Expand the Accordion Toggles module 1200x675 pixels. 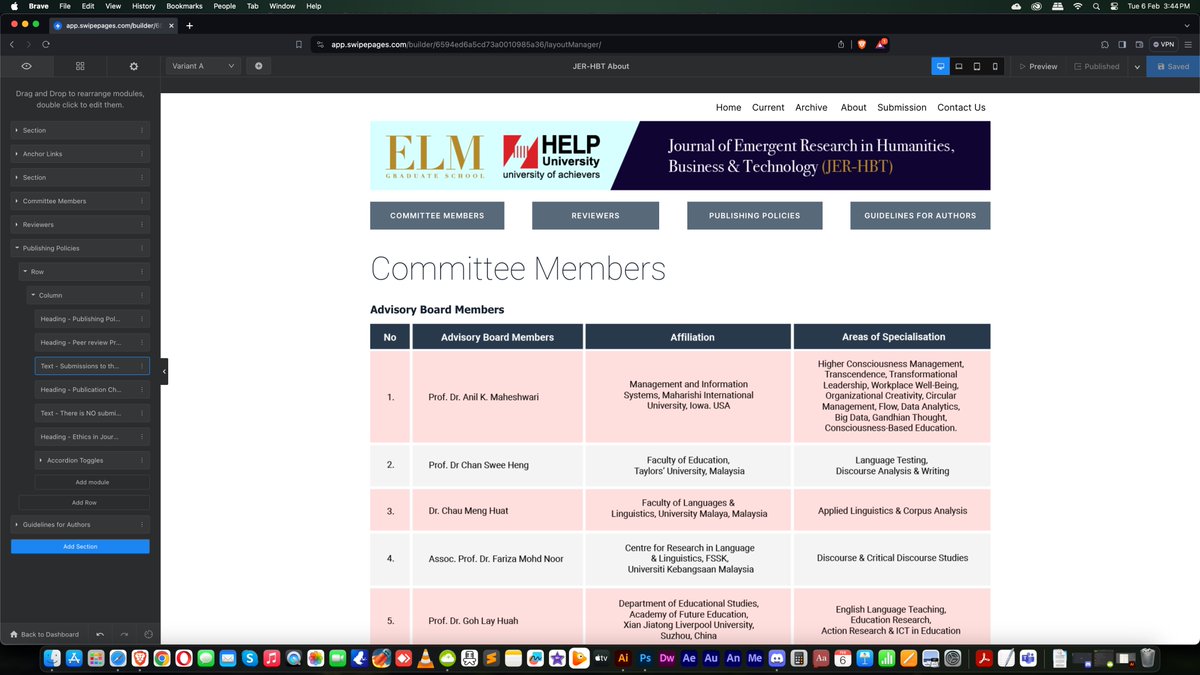pos(41,460)
